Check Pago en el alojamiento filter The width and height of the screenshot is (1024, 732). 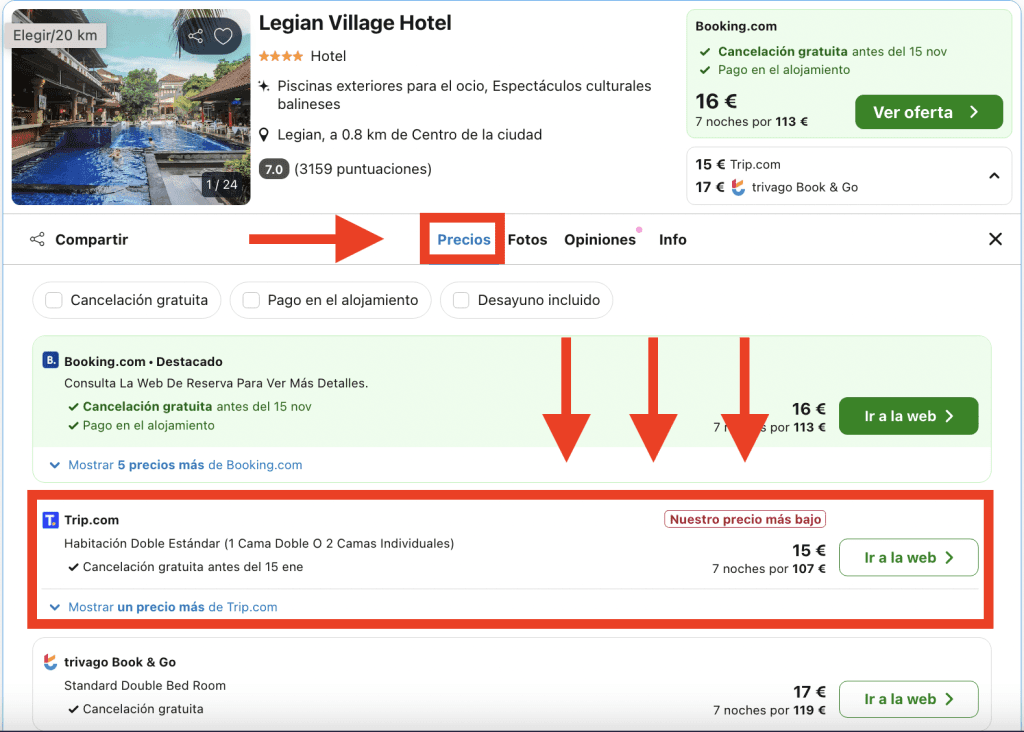click(x=251, y=300)
